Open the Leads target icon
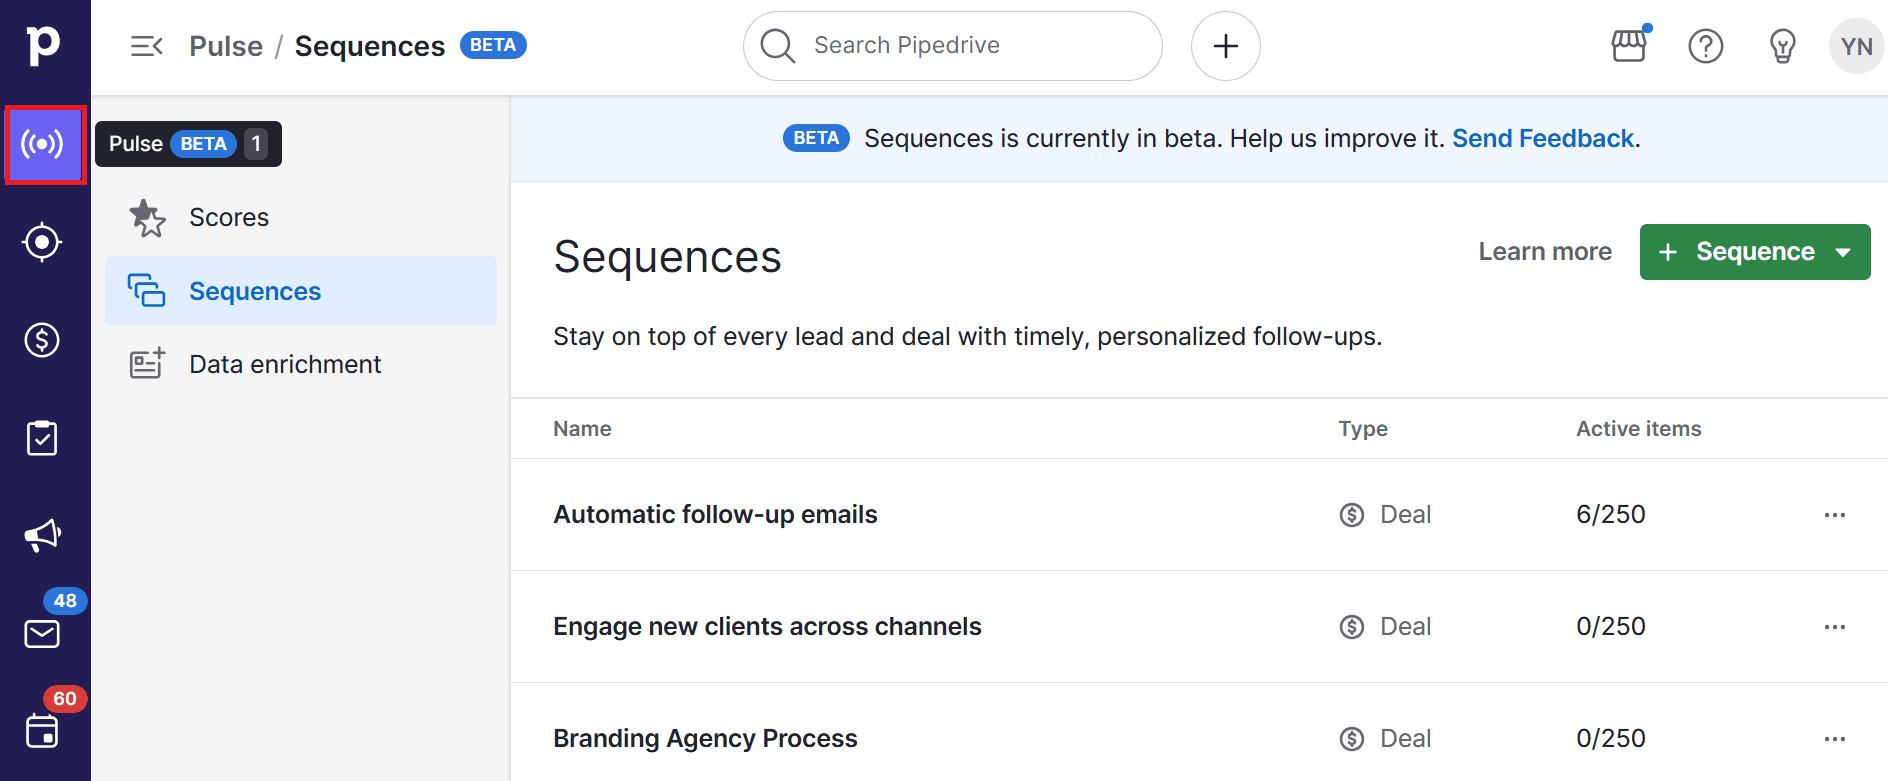 pyautogui.click(x=42, y=242)
